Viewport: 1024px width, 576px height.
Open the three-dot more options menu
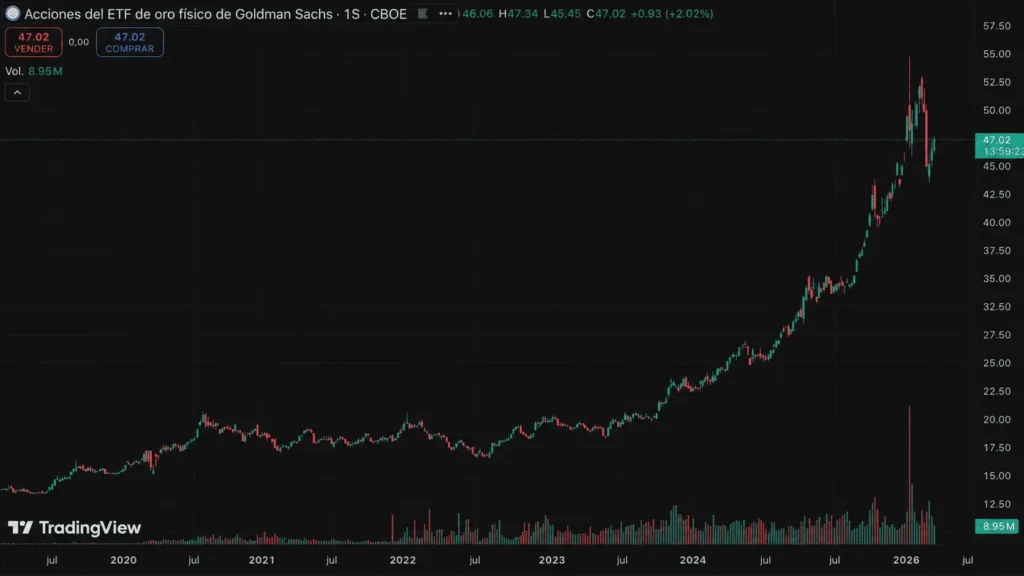[x=445, y=14]
